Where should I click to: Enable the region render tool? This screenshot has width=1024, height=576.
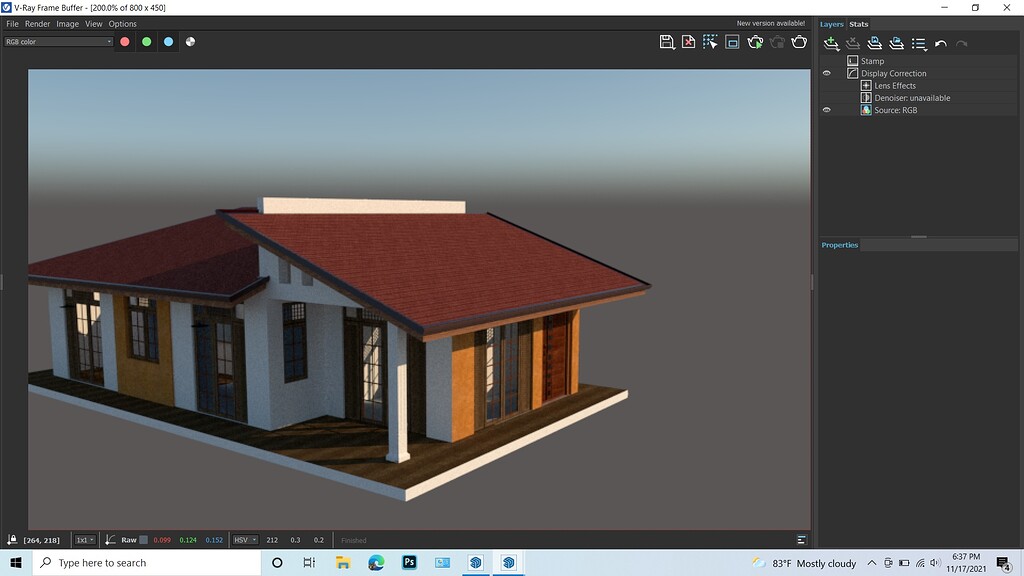pyautogui.click(x=710, y=42)
